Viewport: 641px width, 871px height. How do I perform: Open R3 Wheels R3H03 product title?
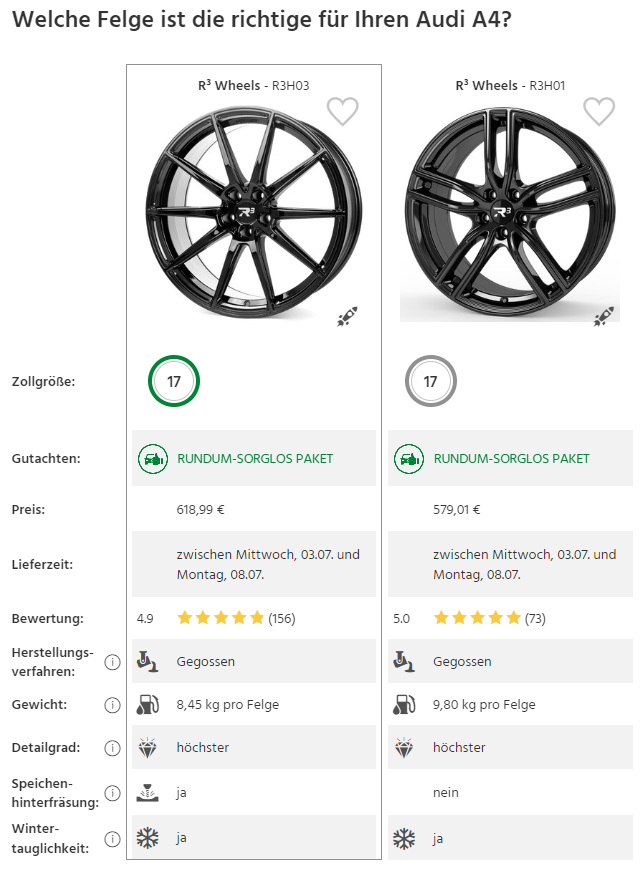click(x=254, y=86)
